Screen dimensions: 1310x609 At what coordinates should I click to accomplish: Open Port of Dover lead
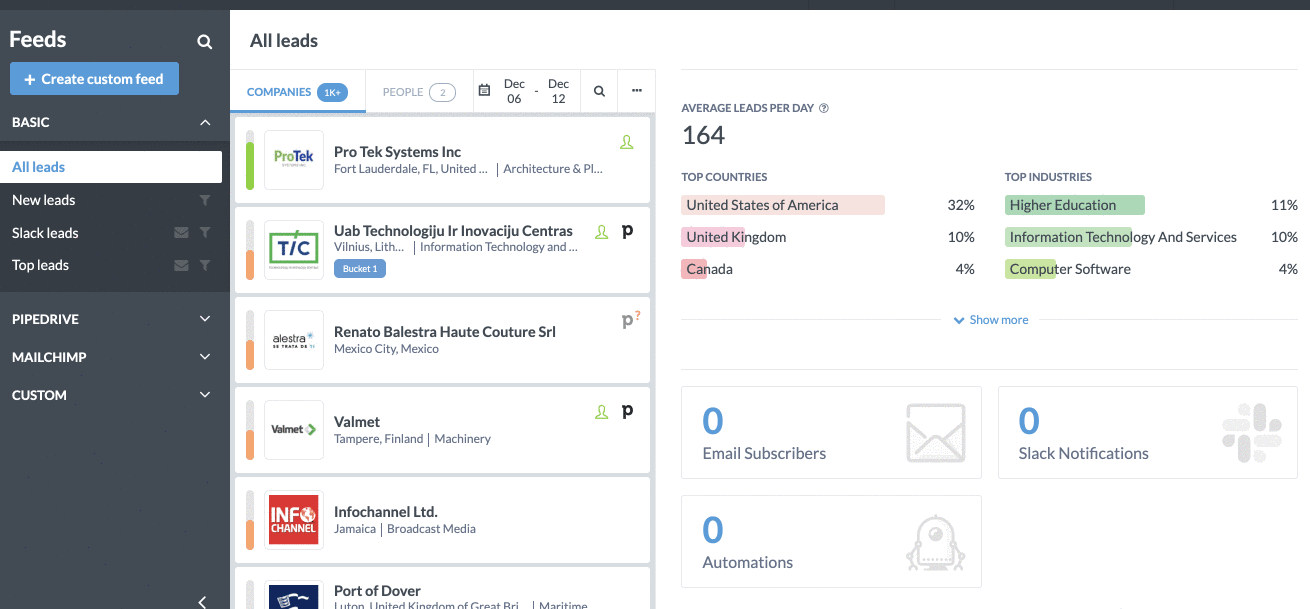tap(442, 588)
